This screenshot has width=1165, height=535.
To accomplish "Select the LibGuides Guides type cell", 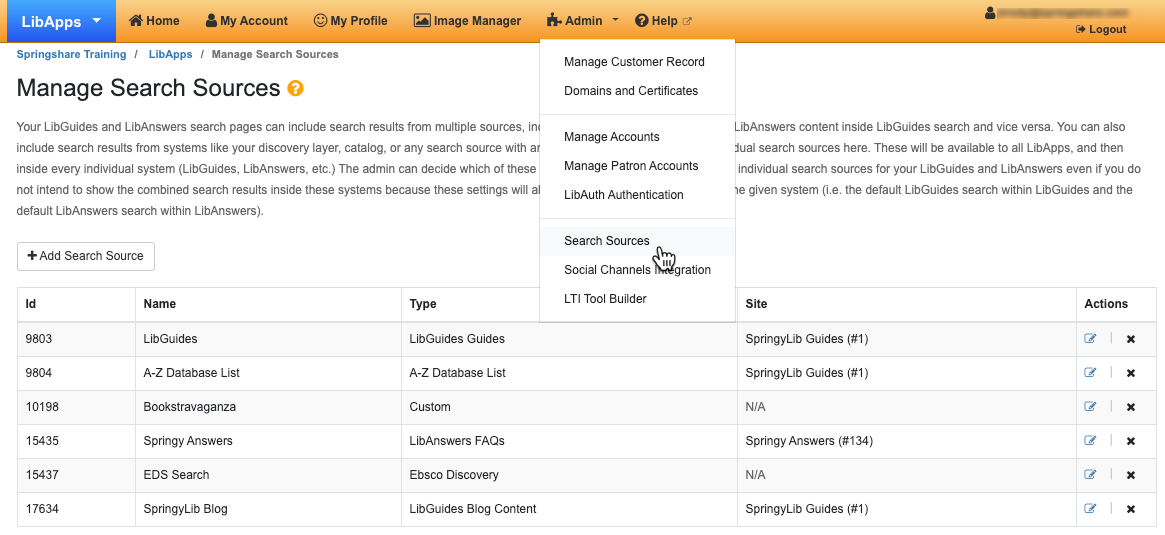I will click(x=569, y=339).
